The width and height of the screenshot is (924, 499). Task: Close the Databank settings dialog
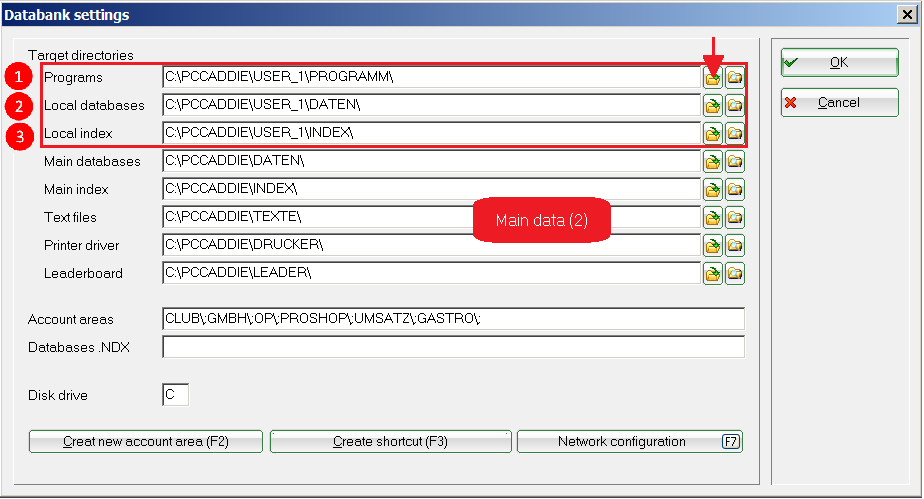coord(908,14)
